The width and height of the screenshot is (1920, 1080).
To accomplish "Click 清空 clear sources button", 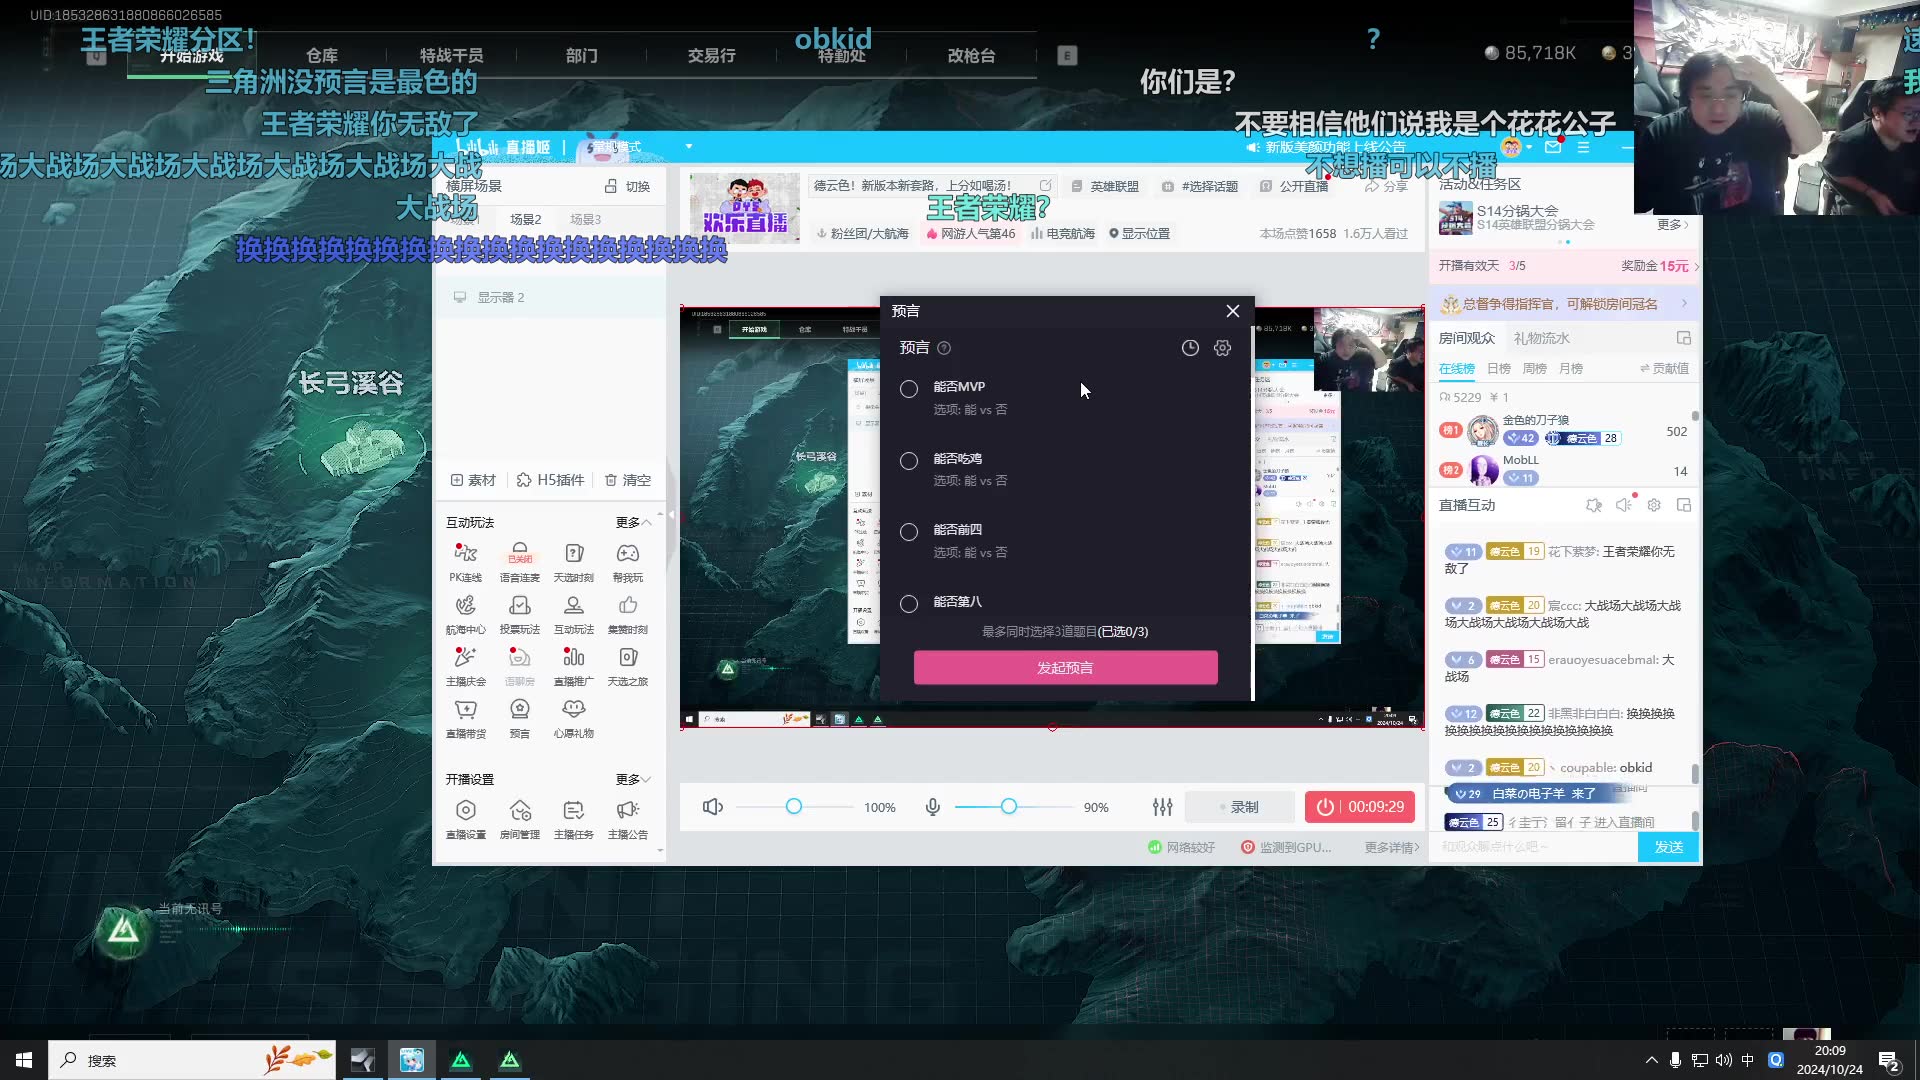I will tap(627, 480).
